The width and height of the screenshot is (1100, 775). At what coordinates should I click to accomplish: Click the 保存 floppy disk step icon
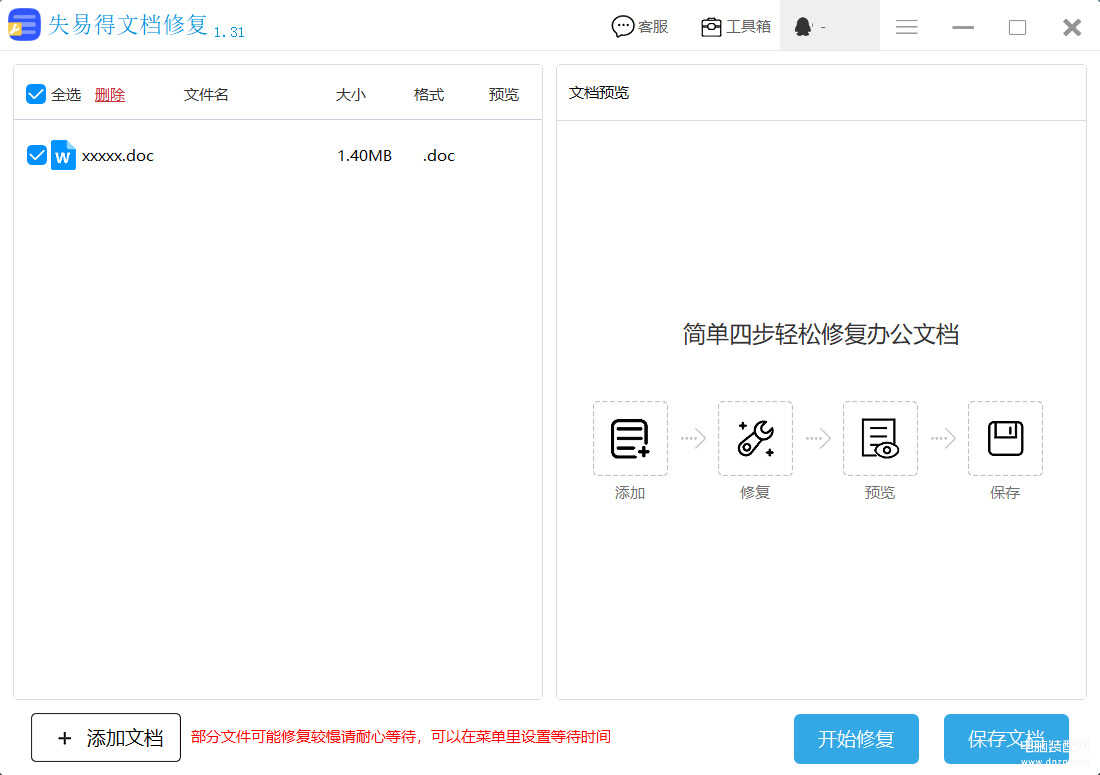[x=1005, y=438]
